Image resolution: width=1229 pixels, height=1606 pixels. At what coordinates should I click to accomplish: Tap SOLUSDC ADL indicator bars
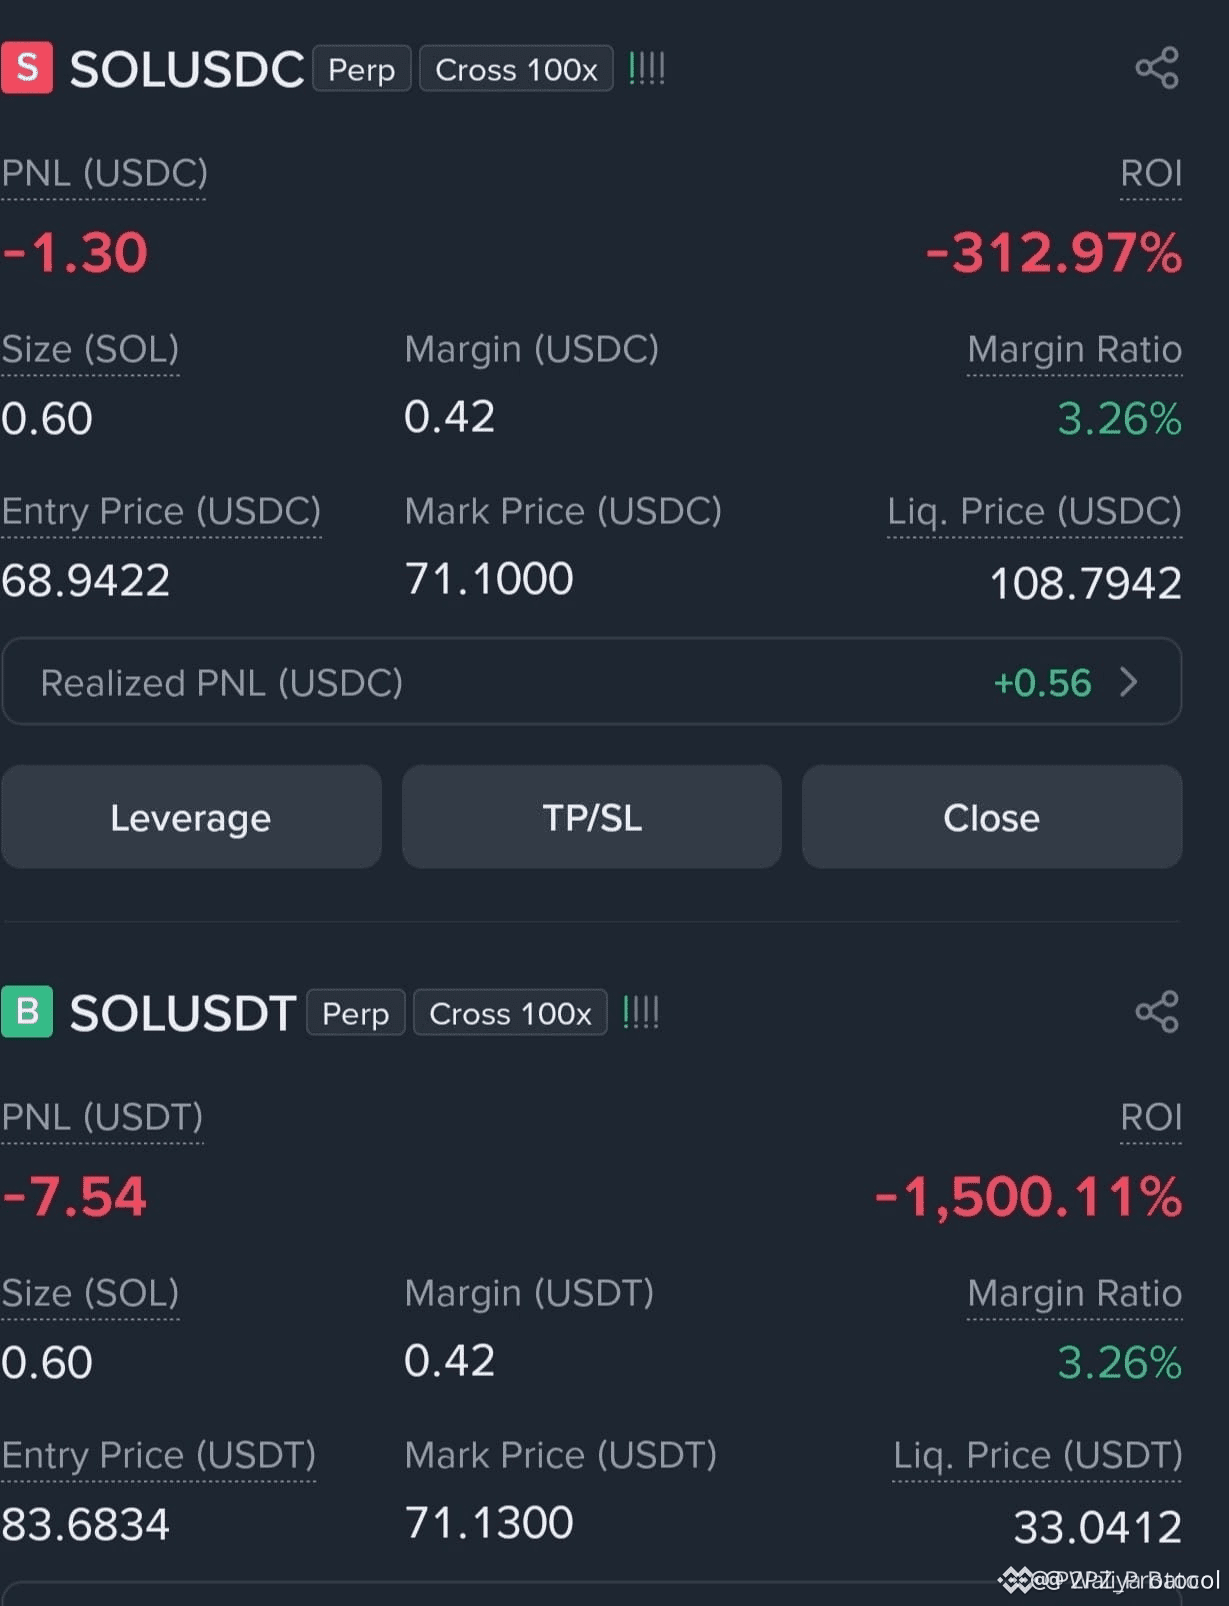click(x=646, y=69)
